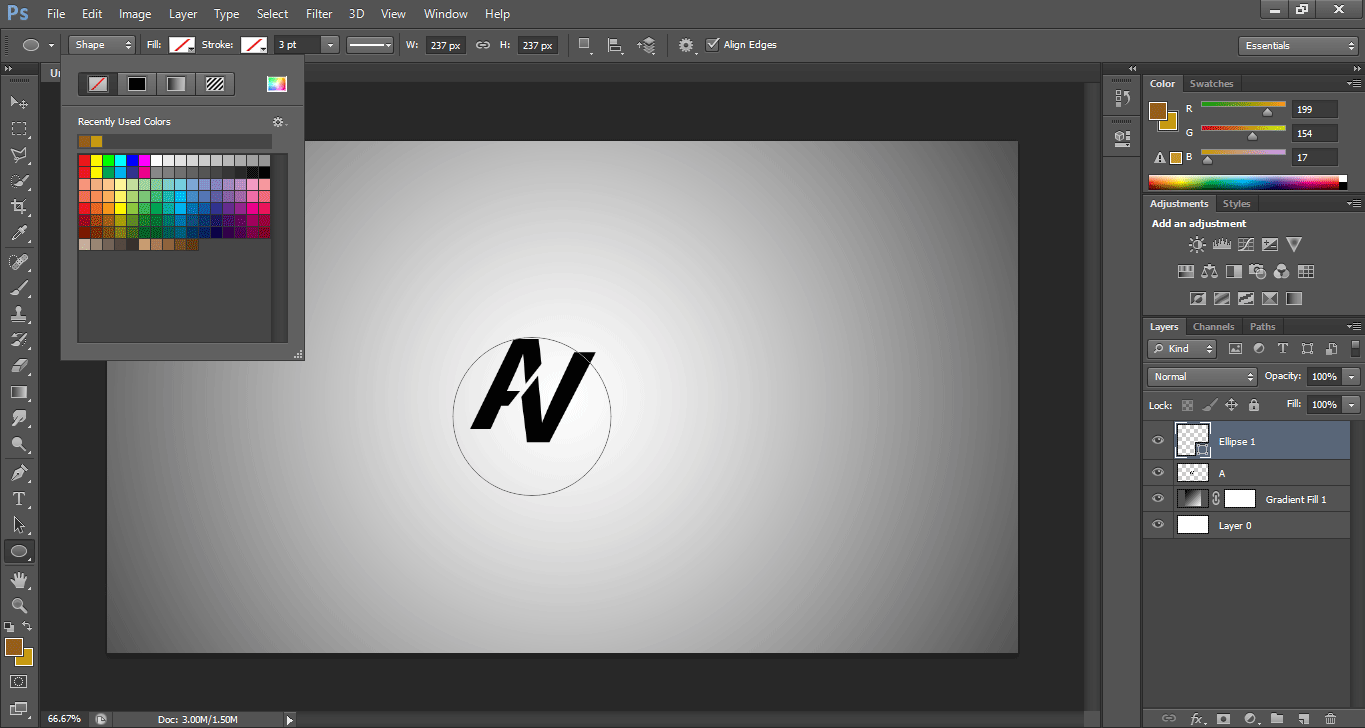Image resolution: width=1365 pixels, height=728 pixels.
Task: Select the Crop tool
Action: click(19, 207)
